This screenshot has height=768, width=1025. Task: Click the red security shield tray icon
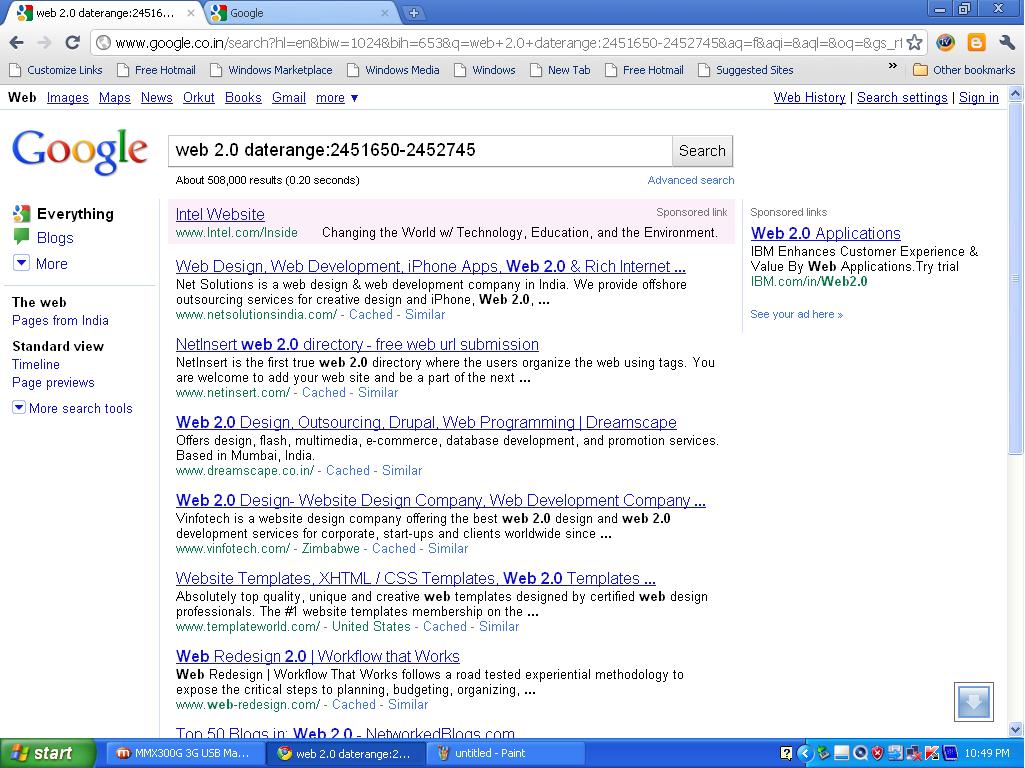[878, 753]
